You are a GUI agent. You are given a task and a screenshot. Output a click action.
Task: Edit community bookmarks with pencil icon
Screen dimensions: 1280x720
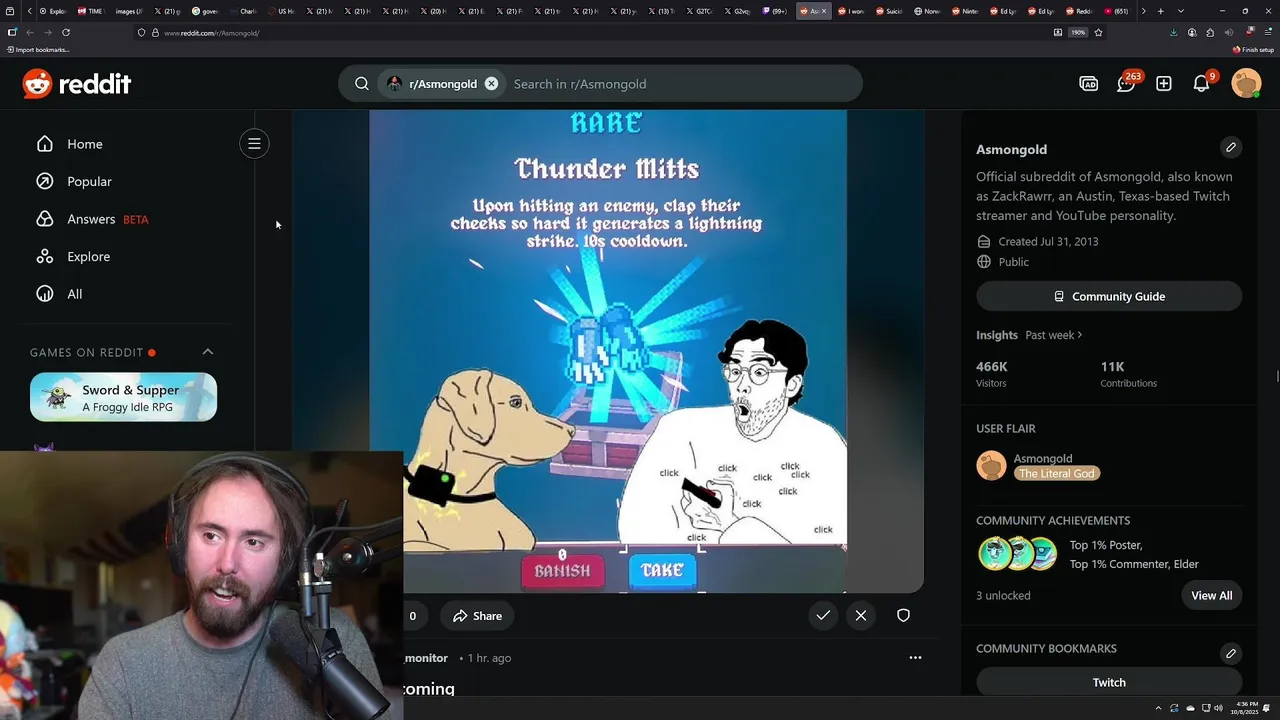coord(1231,653)
